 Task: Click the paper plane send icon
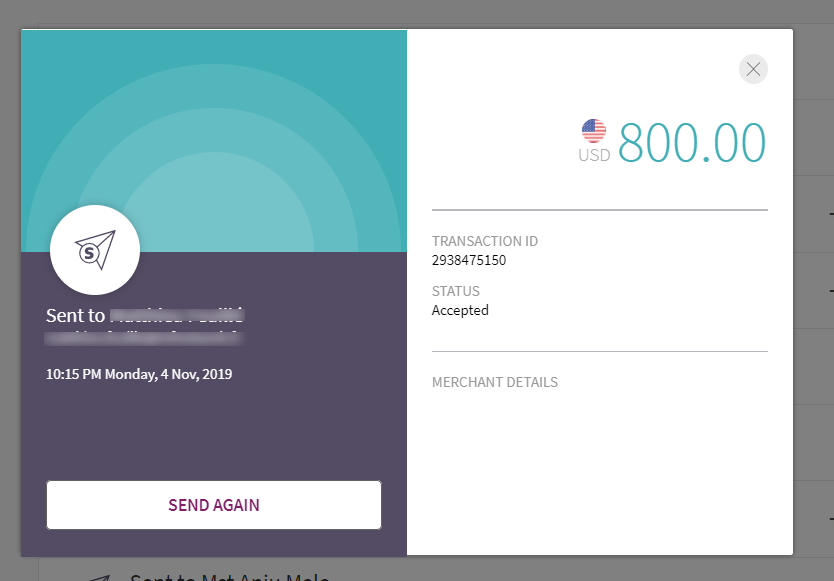(95, 250)
